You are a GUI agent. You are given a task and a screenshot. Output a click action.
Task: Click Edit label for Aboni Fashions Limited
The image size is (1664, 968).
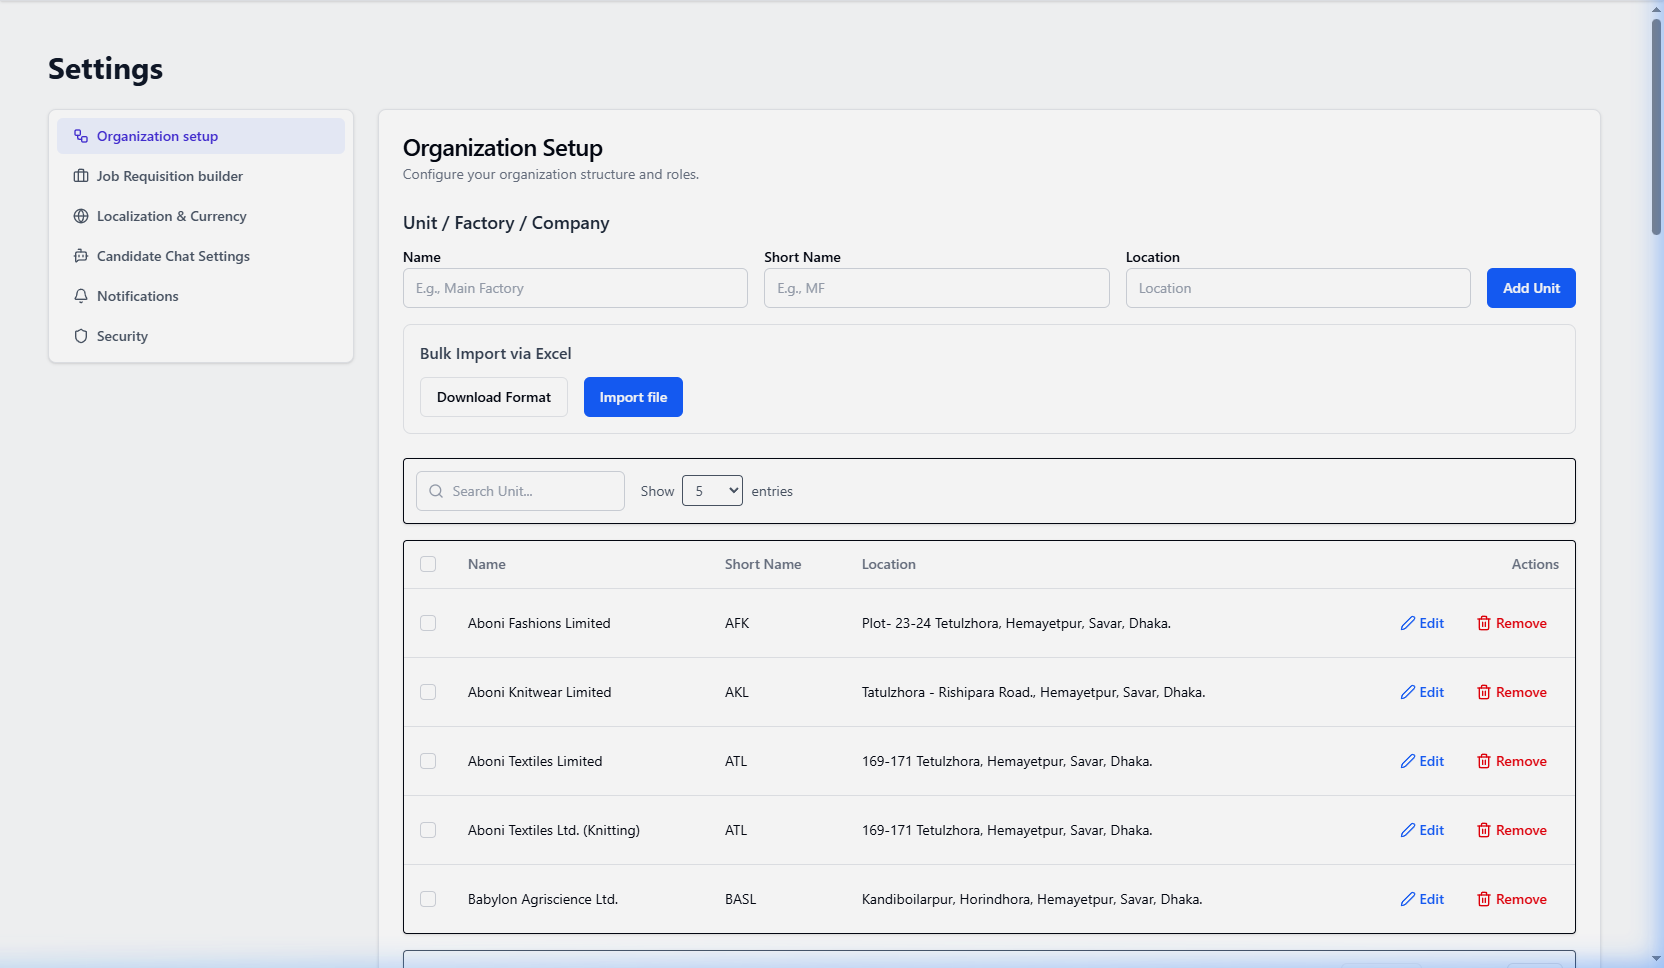click(x=1432, y=623)
